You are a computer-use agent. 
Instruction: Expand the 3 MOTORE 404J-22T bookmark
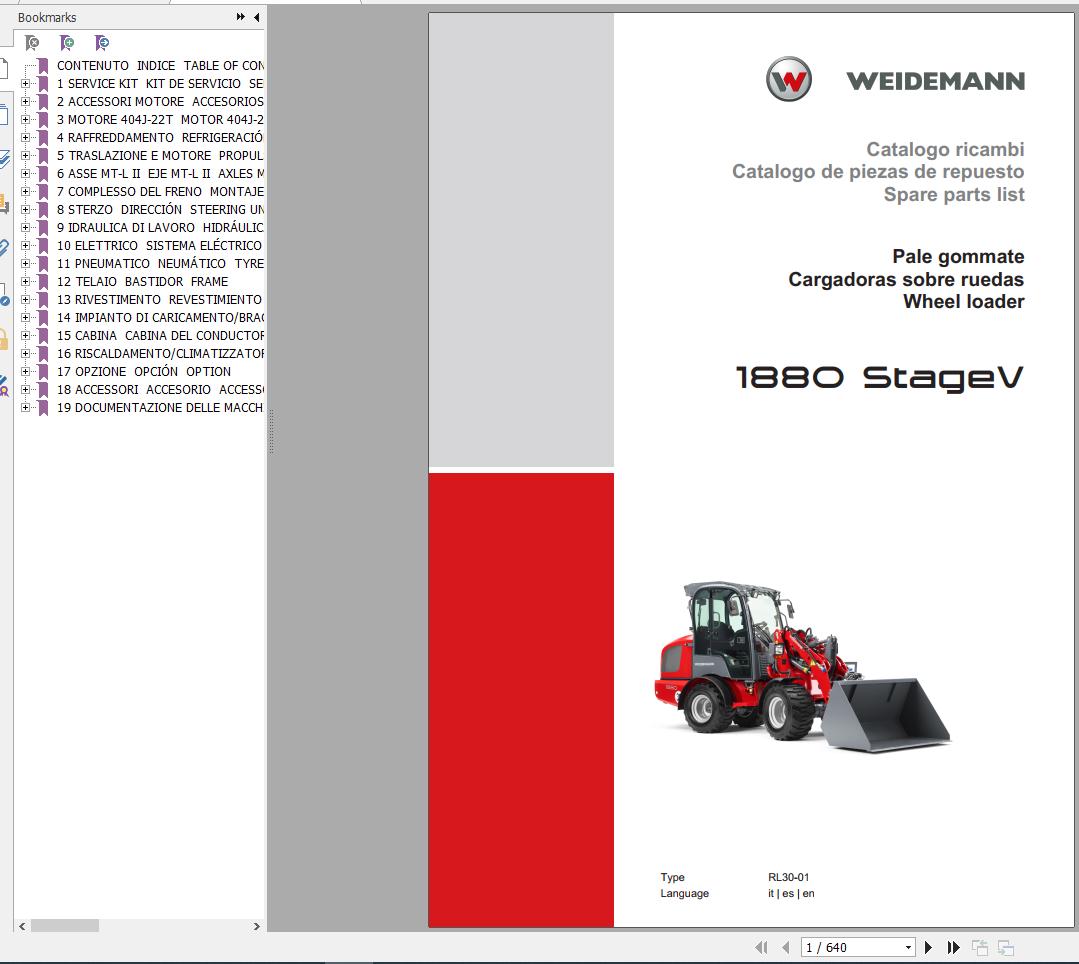[x=25, y=119]
